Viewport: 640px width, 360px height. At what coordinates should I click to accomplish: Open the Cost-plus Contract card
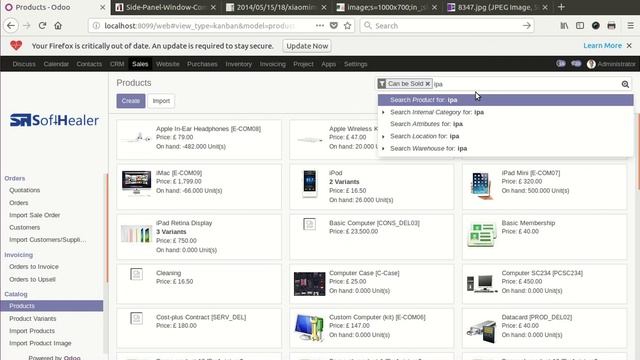point(199,328)
